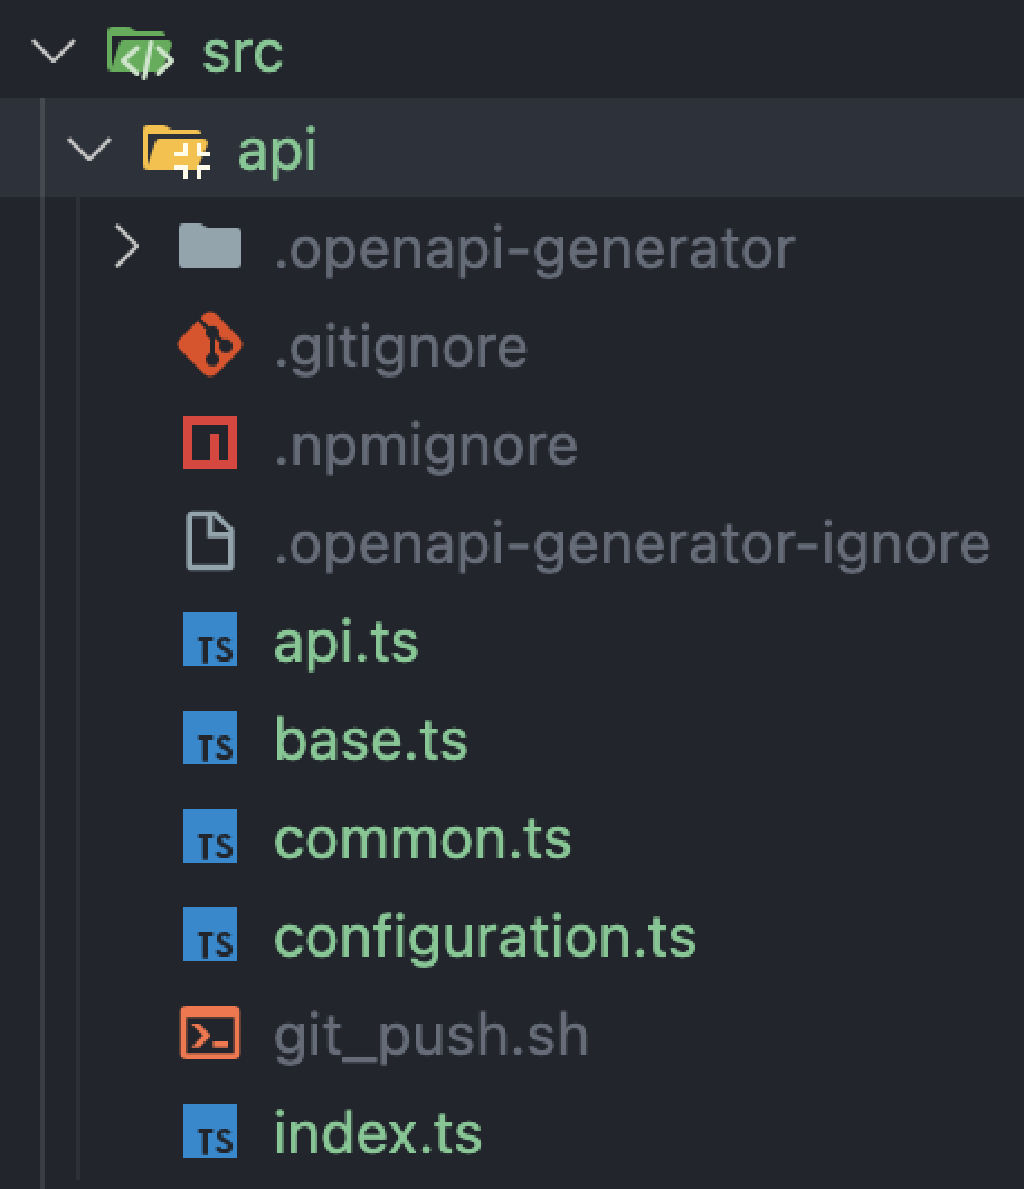Expand the .openapi-generator folder
Image resolution: width=1024 pixels, height=1189 pixels.
click(126, 247)
